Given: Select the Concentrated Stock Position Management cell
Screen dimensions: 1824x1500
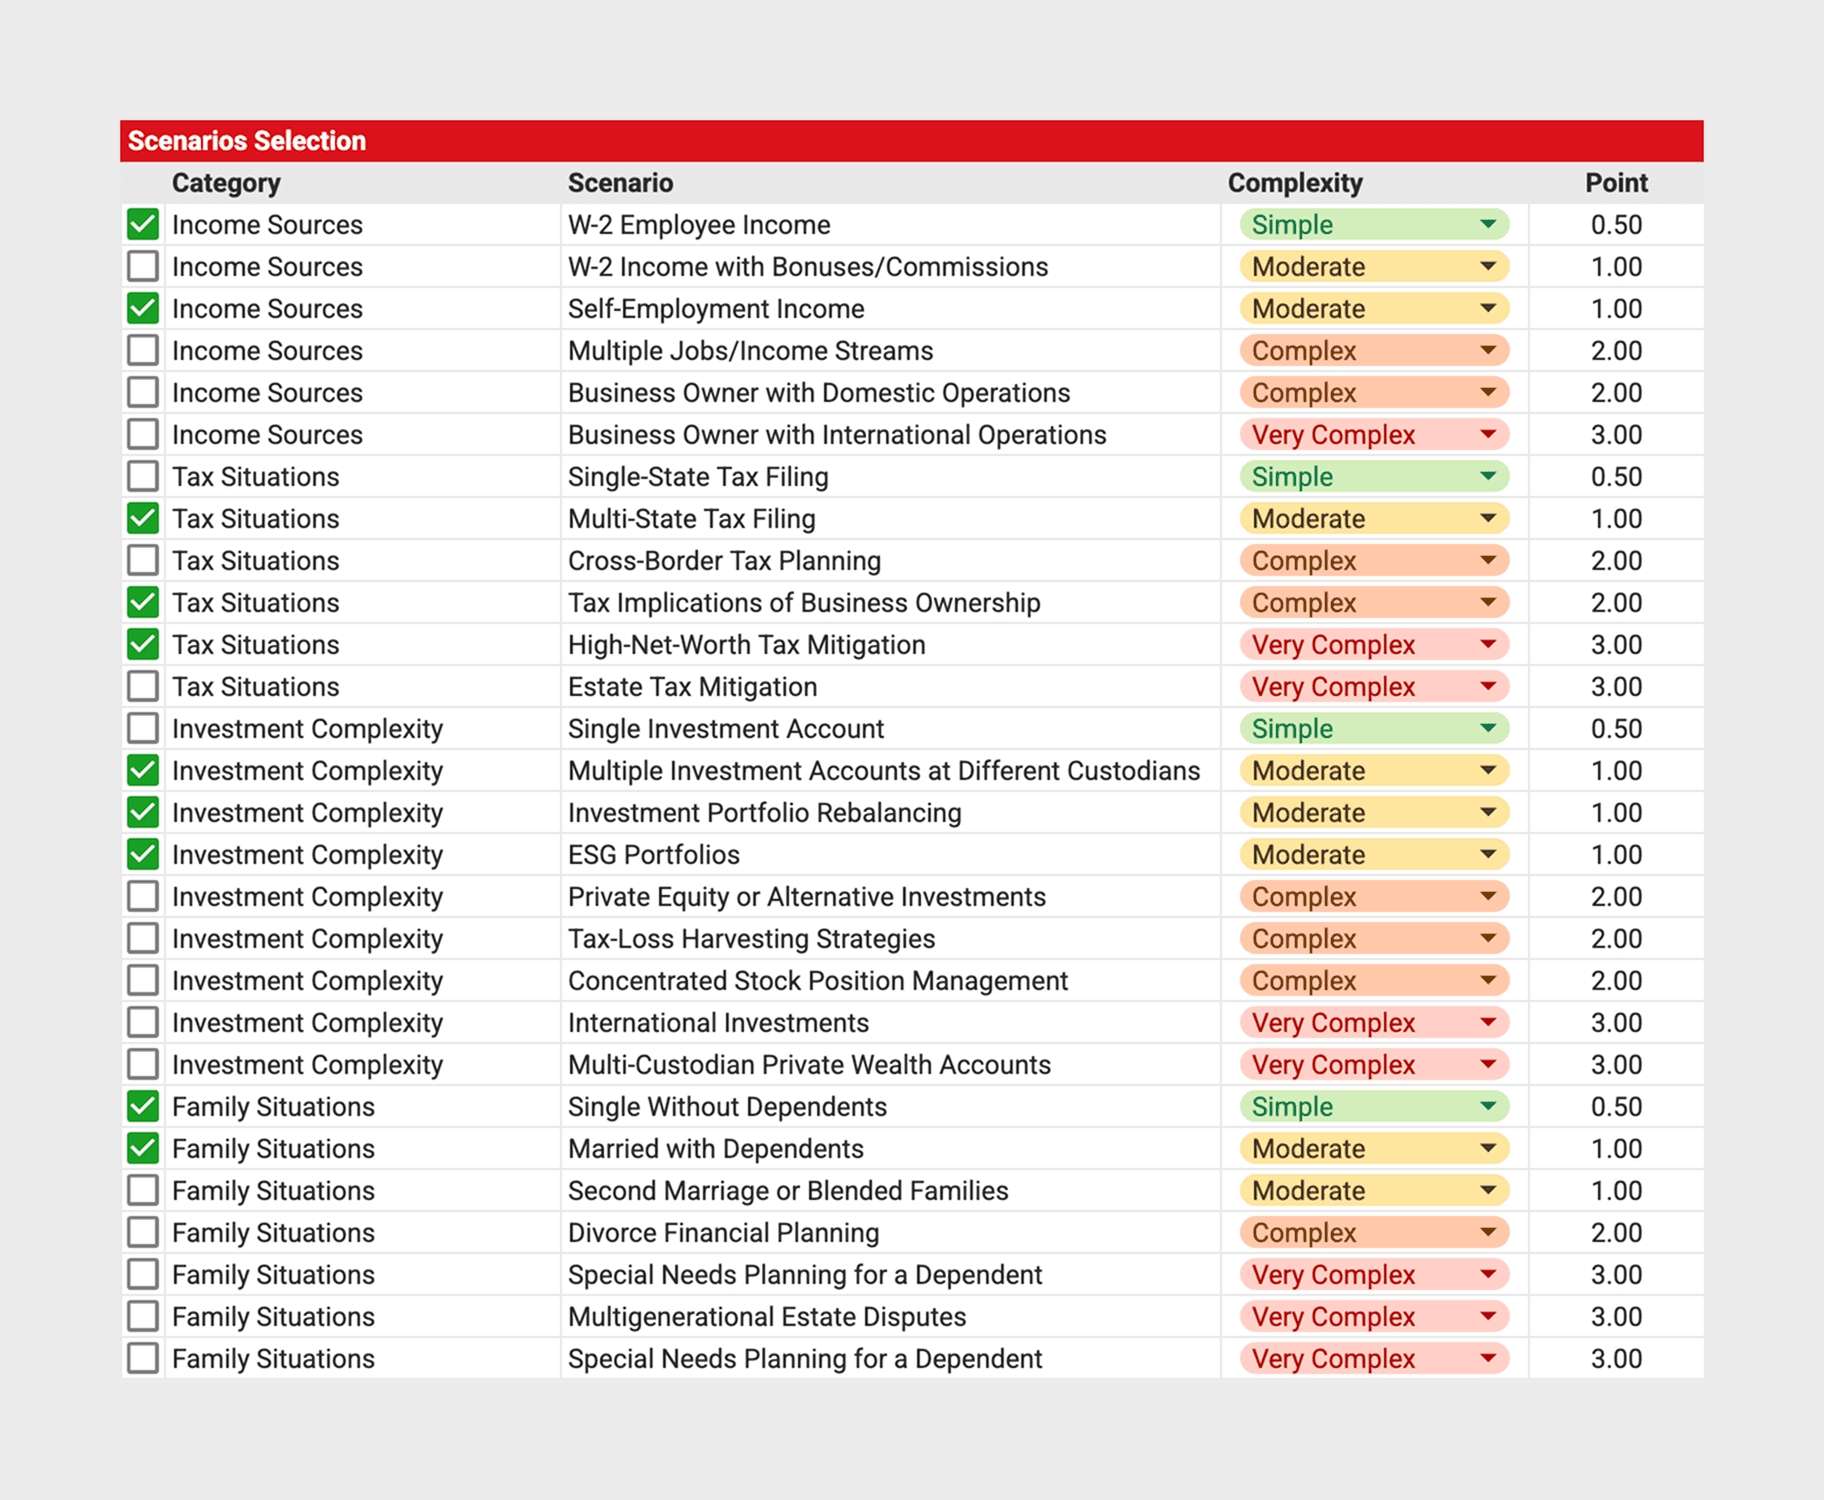Looking at the screenshot, I should [x=891, y=981].
